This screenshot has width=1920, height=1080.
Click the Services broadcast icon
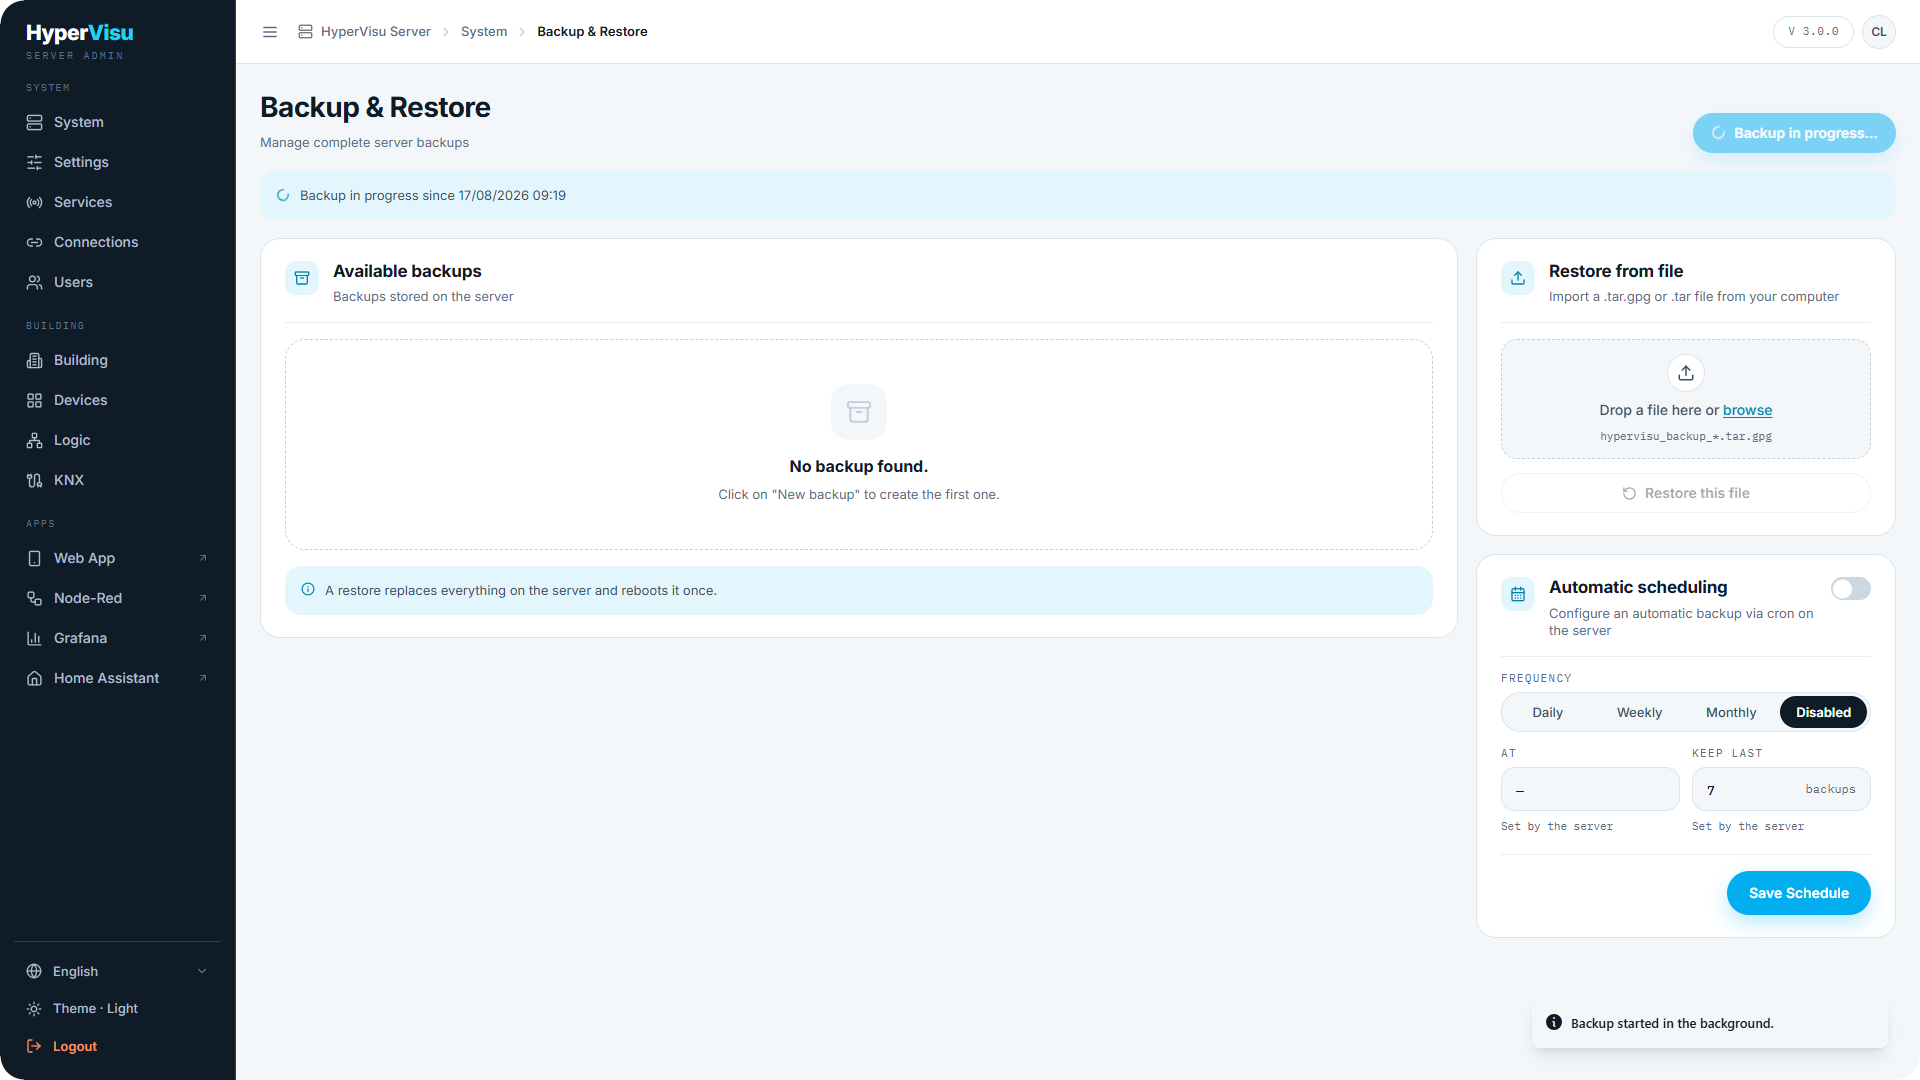34,202
